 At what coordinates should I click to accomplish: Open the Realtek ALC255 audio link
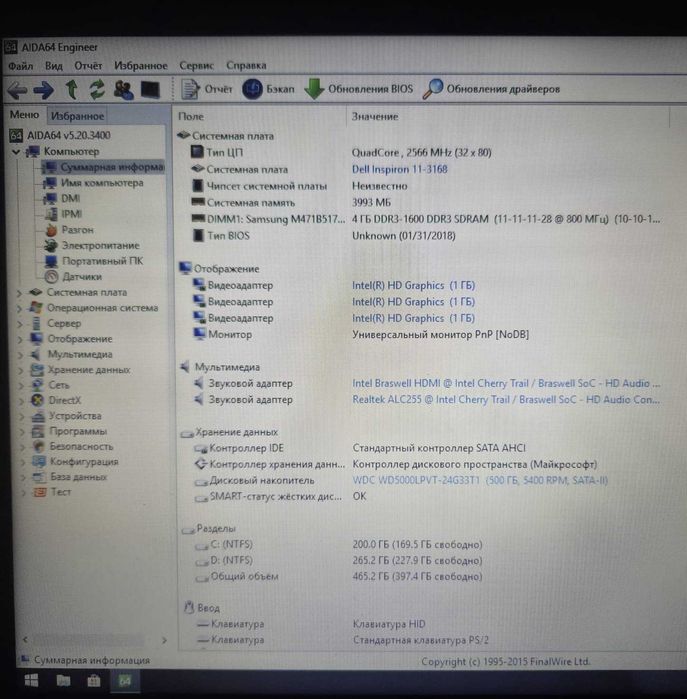[506, 399]
